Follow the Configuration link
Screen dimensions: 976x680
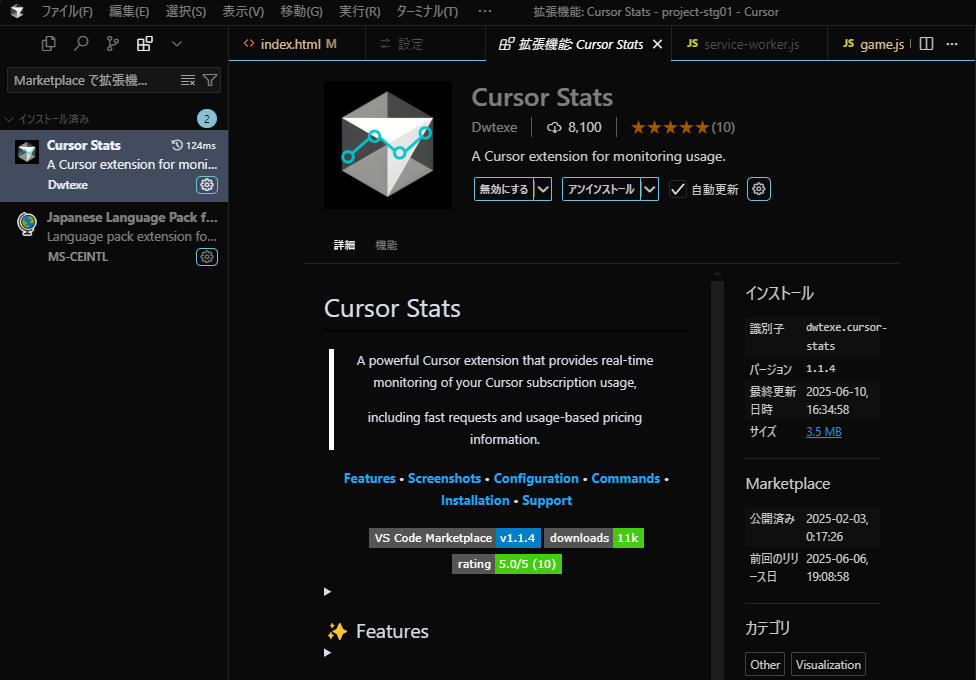[536, 479]
